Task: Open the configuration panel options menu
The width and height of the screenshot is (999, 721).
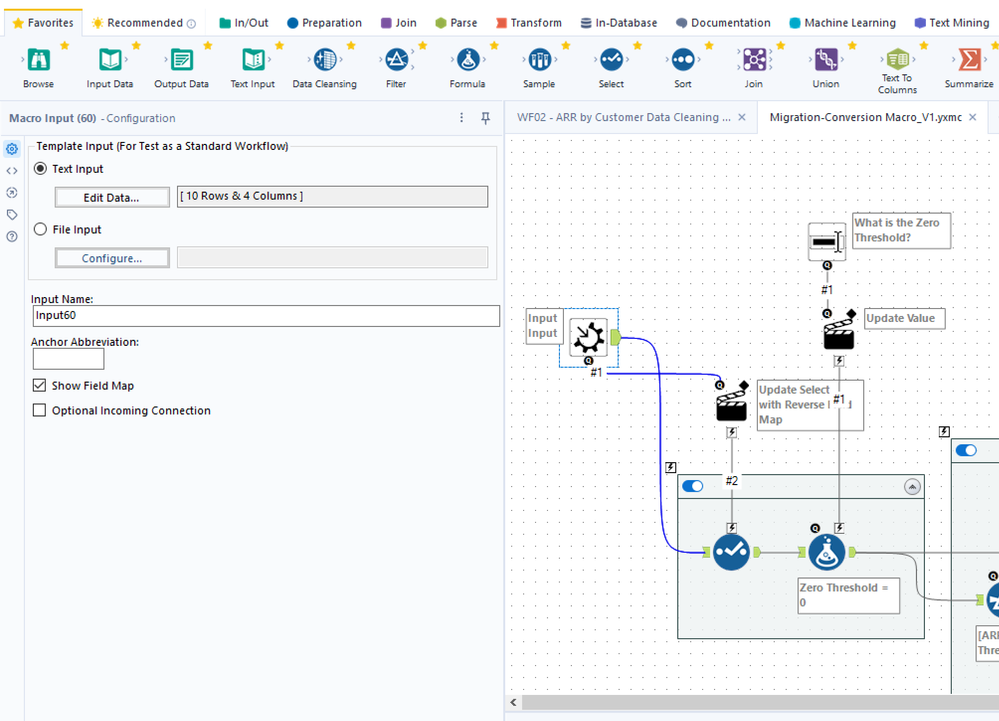Action: pyautogui.click(x=461, y=118)
